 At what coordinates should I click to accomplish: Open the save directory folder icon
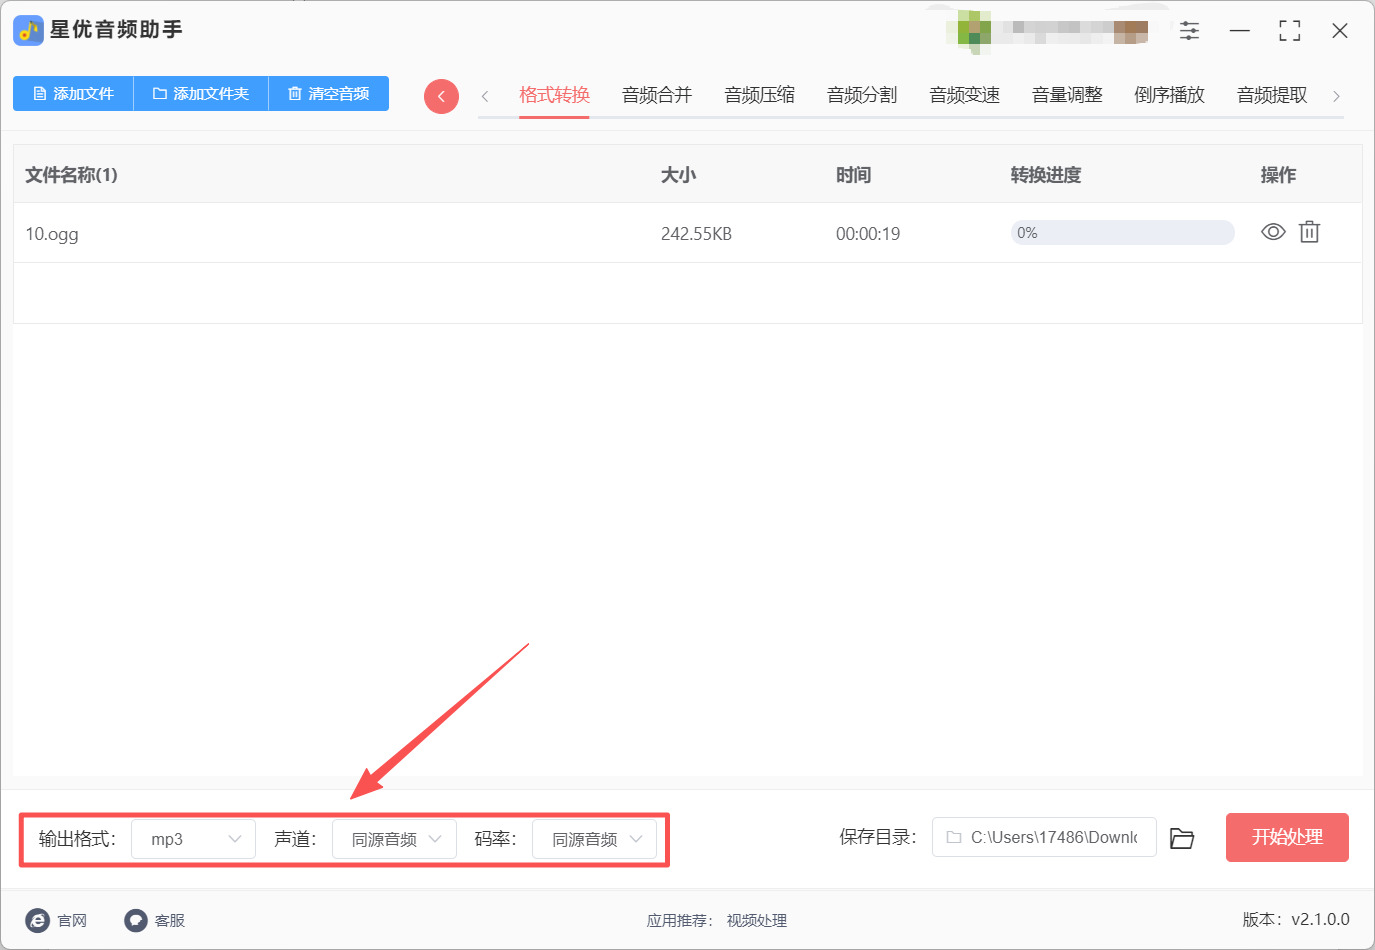click(1182, 838)
